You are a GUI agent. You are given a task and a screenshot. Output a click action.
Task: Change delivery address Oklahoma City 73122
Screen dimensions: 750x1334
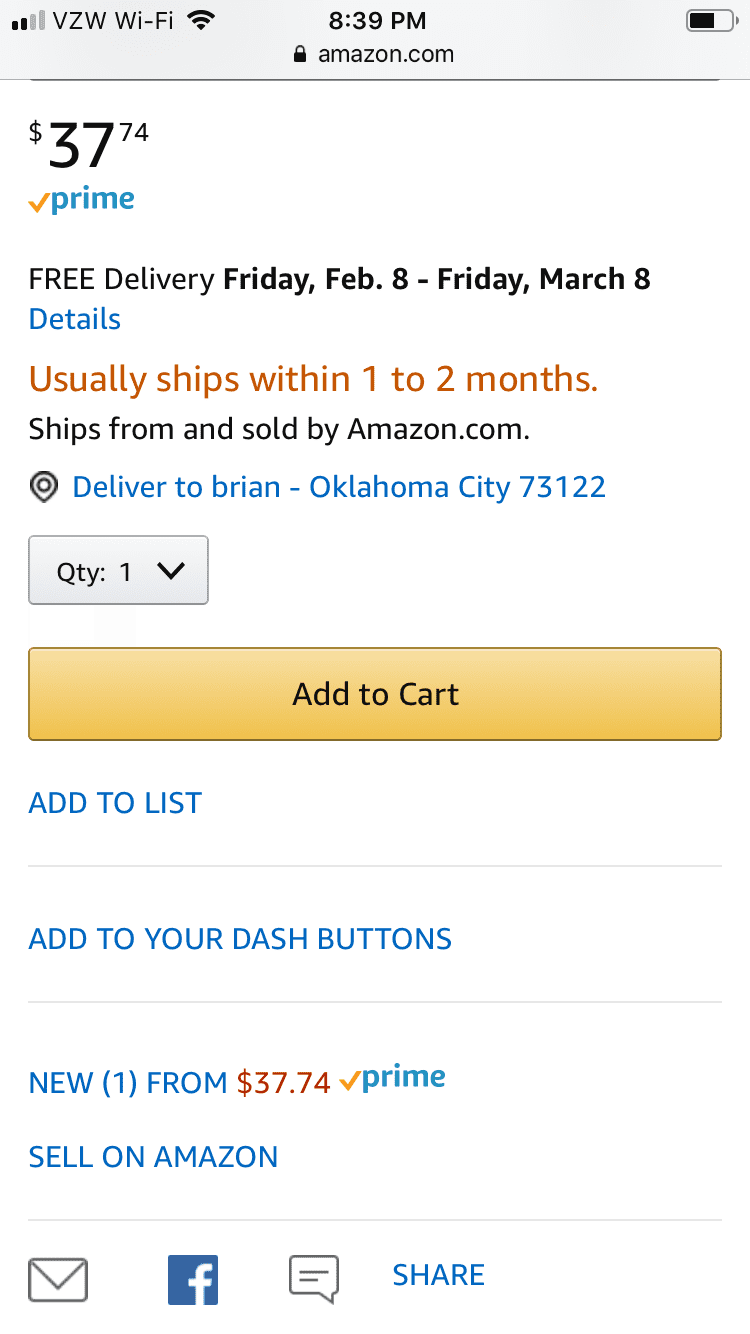pos(339,487)
